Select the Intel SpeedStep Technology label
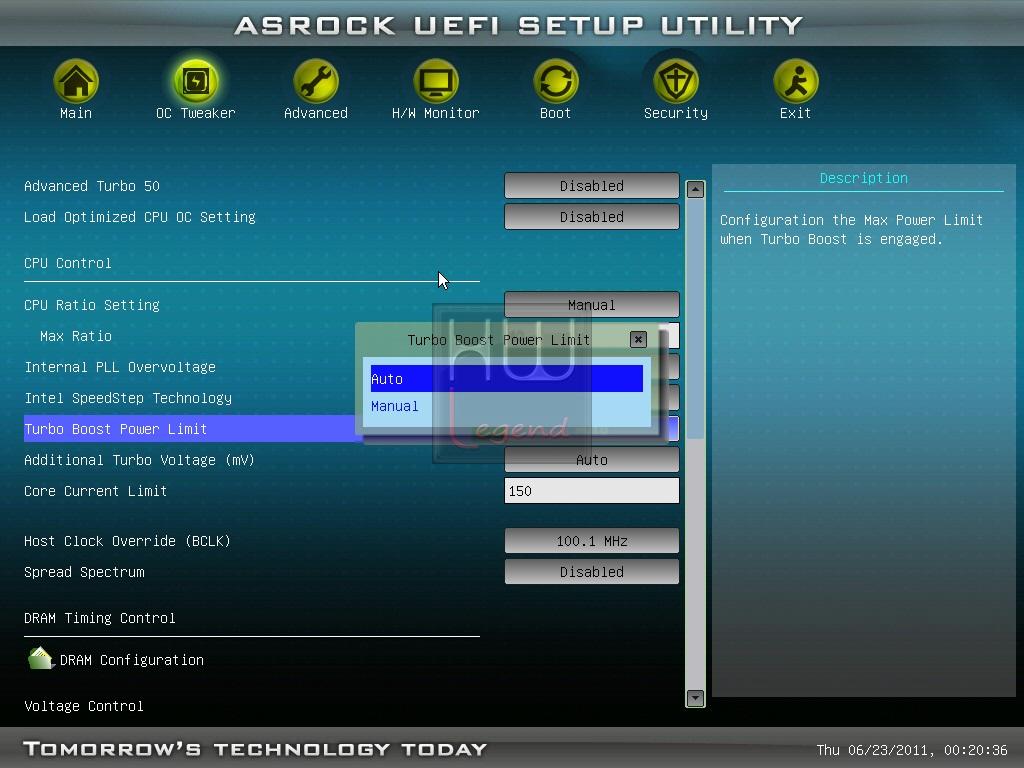The height and width of the screenshot is (768, 1024). point(128,398)
